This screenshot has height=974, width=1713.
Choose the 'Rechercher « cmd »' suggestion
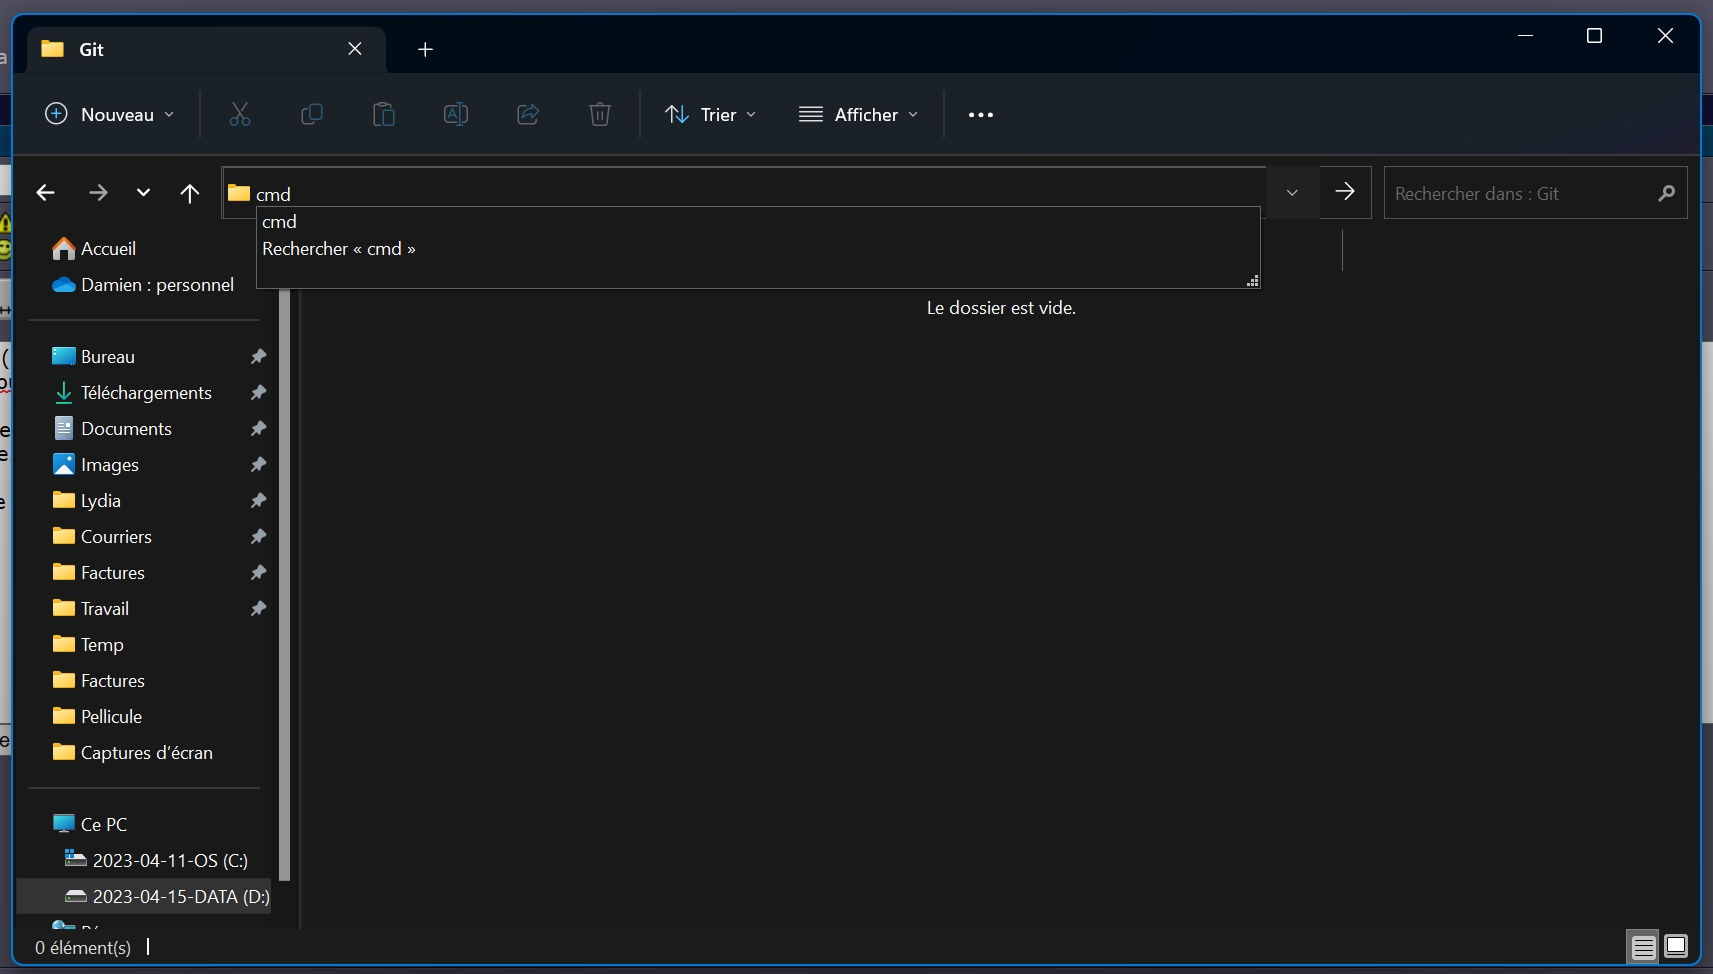click(339, 249)
